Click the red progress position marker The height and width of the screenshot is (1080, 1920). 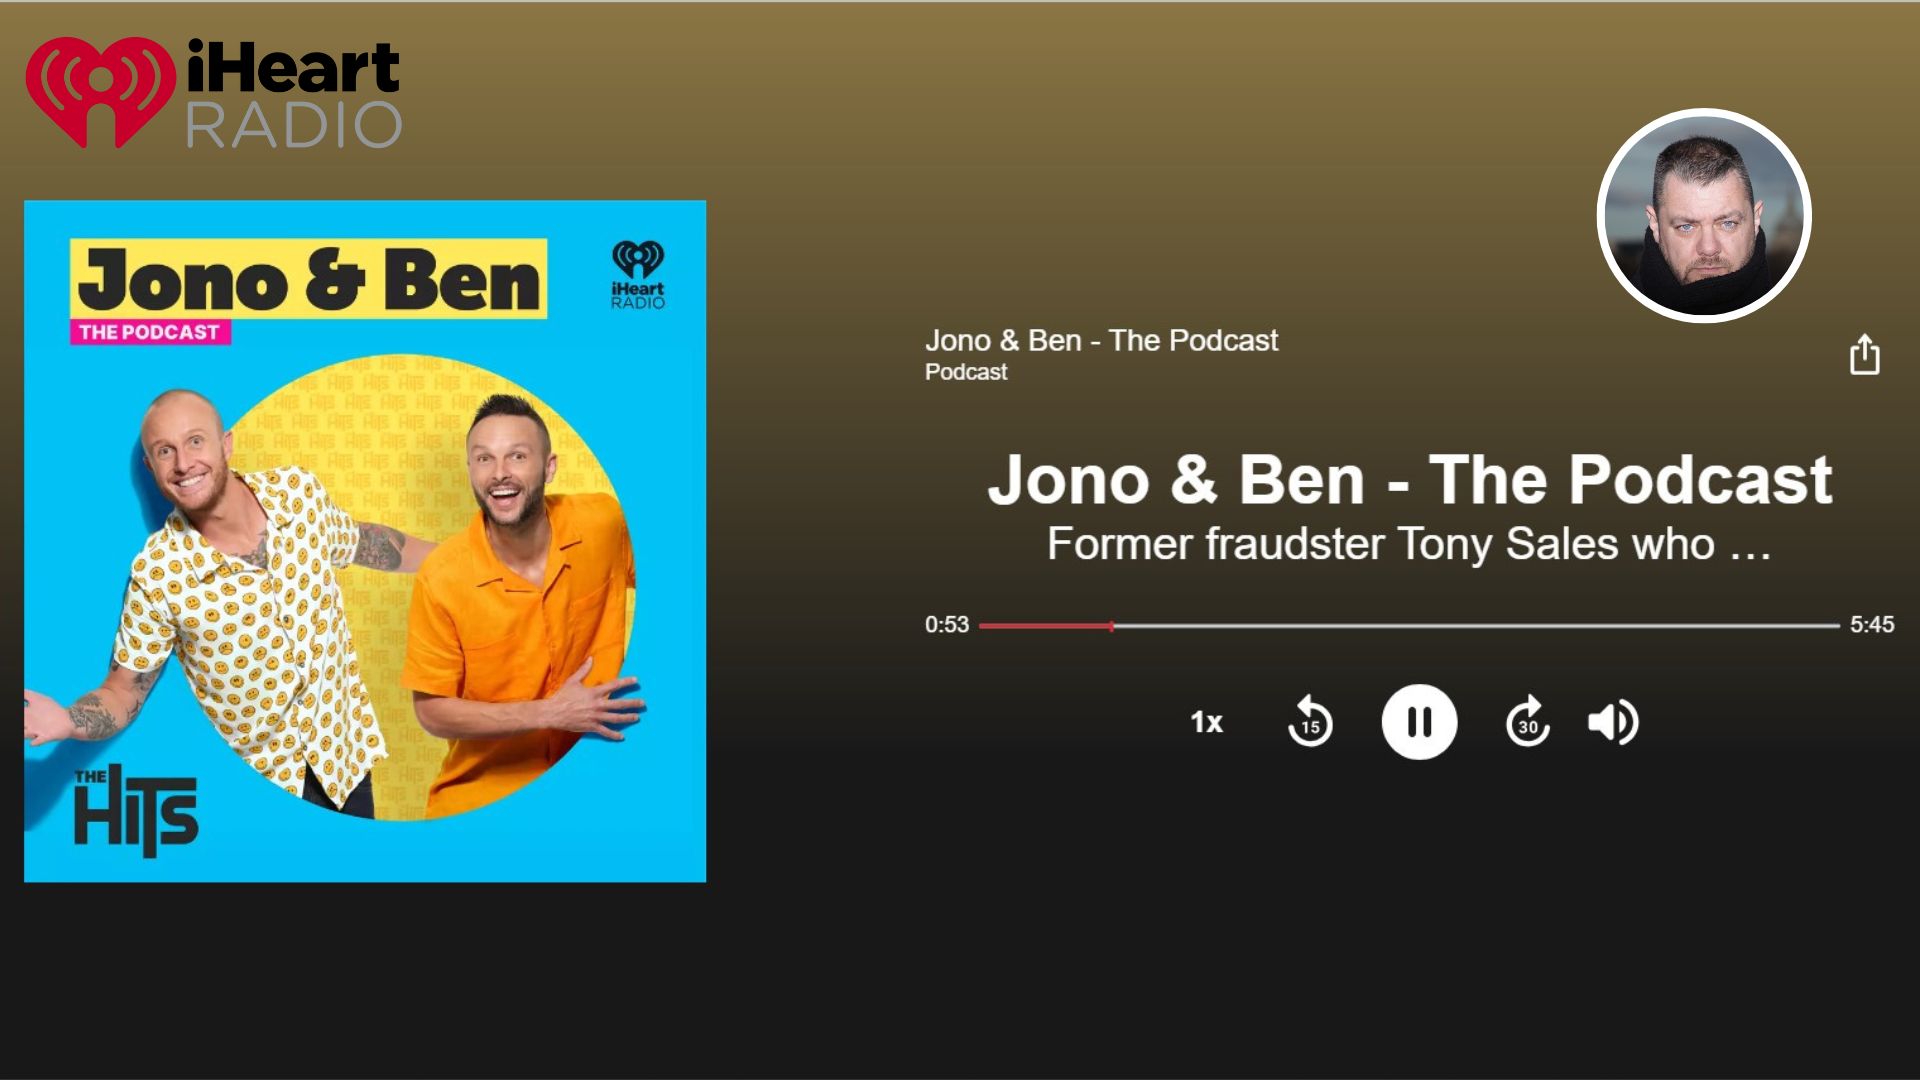tap(1111, 626)
